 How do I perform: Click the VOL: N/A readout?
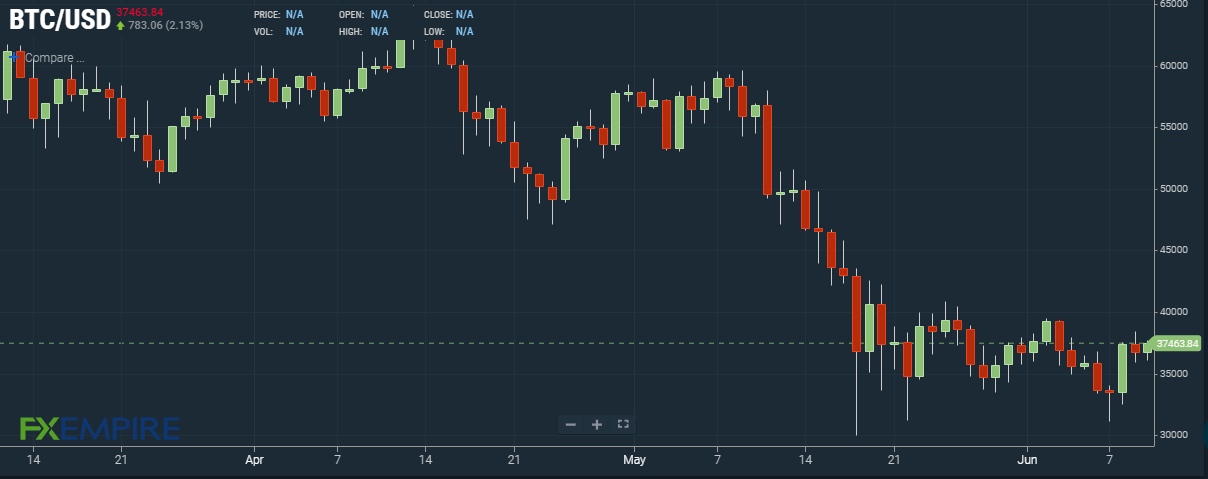[x=279, y=32]
